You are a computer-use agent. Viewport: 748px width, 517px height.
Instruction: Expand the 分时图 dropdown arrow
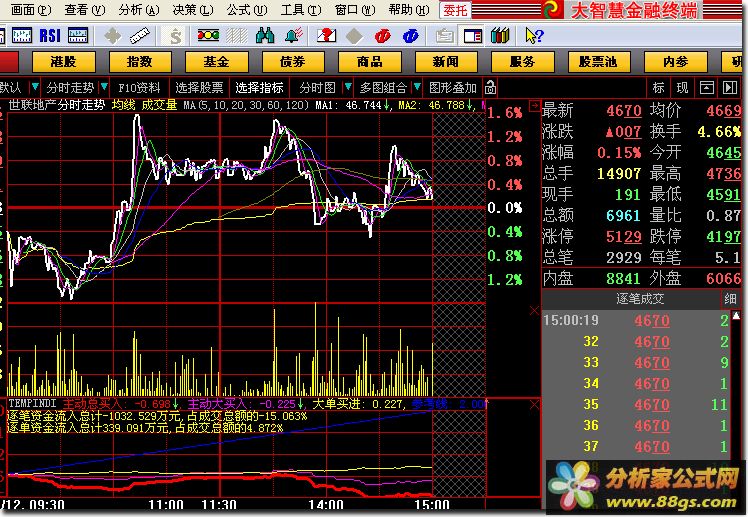[x=348, y=87]
